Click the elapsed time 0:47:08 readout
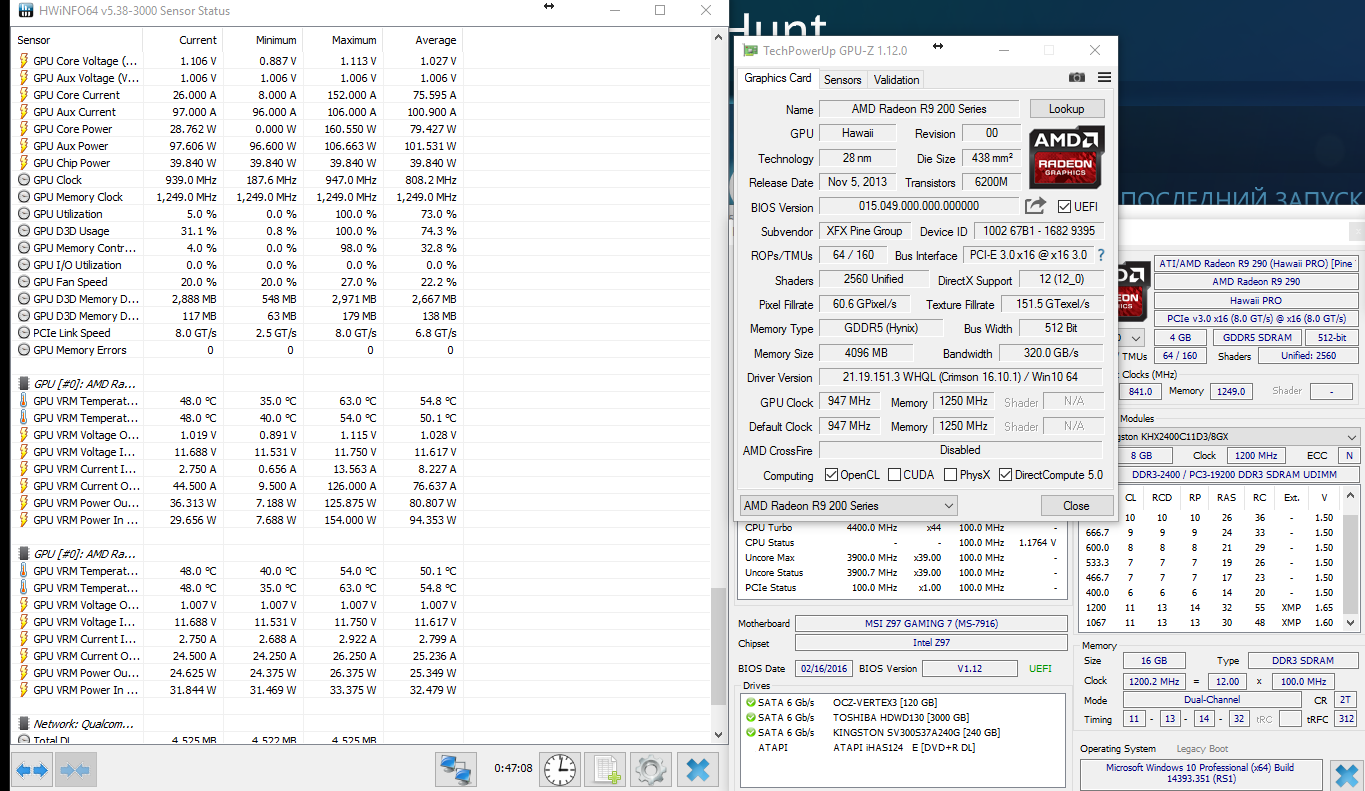Viewport: 1365px width, 791px height. tap(513, 769)
